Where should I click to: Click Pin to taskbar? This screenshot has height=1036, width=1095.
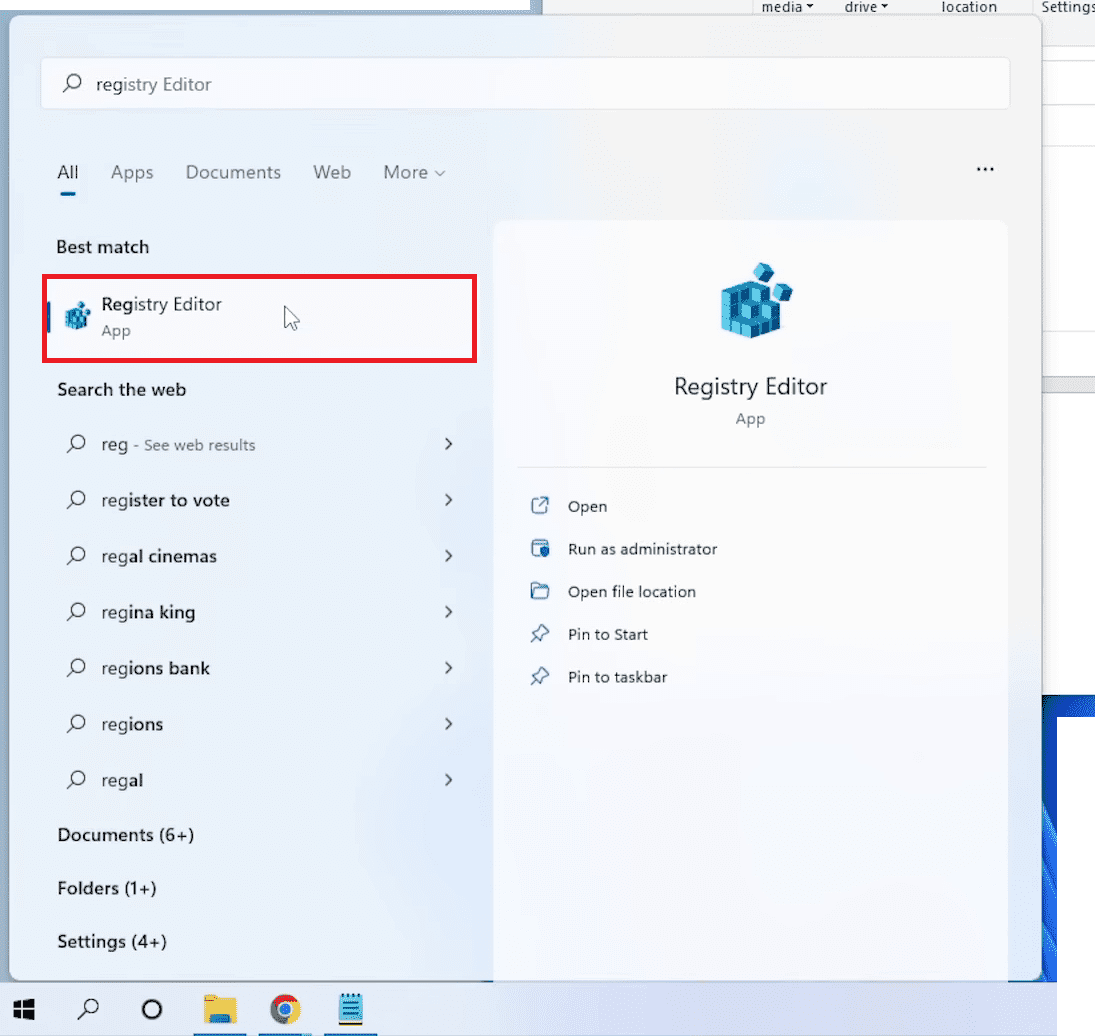(617, 676)
